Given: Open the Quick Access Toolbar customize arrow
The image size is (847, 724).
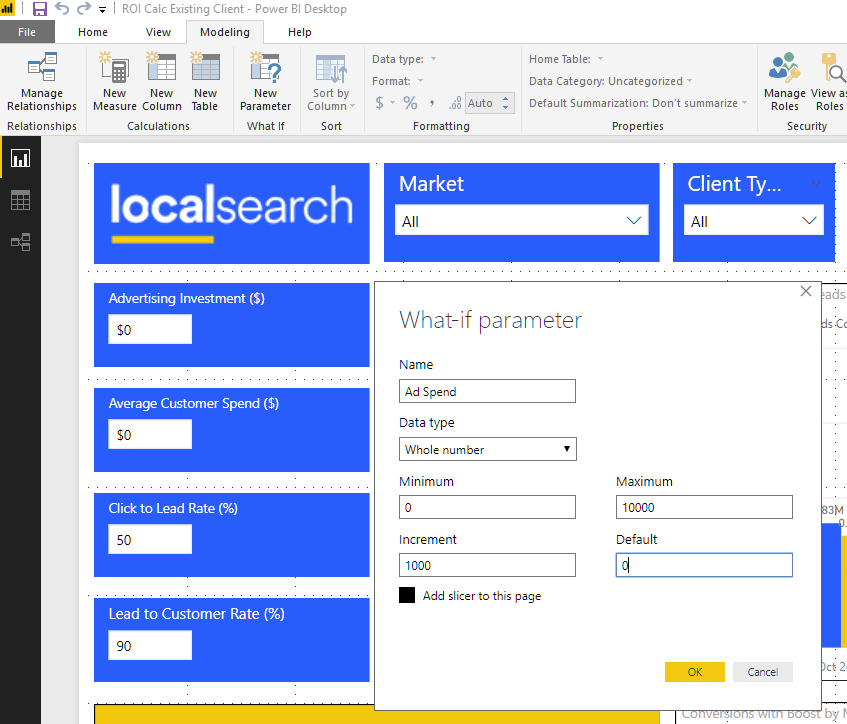Looking at the screenshot, I should click(102, 10).
